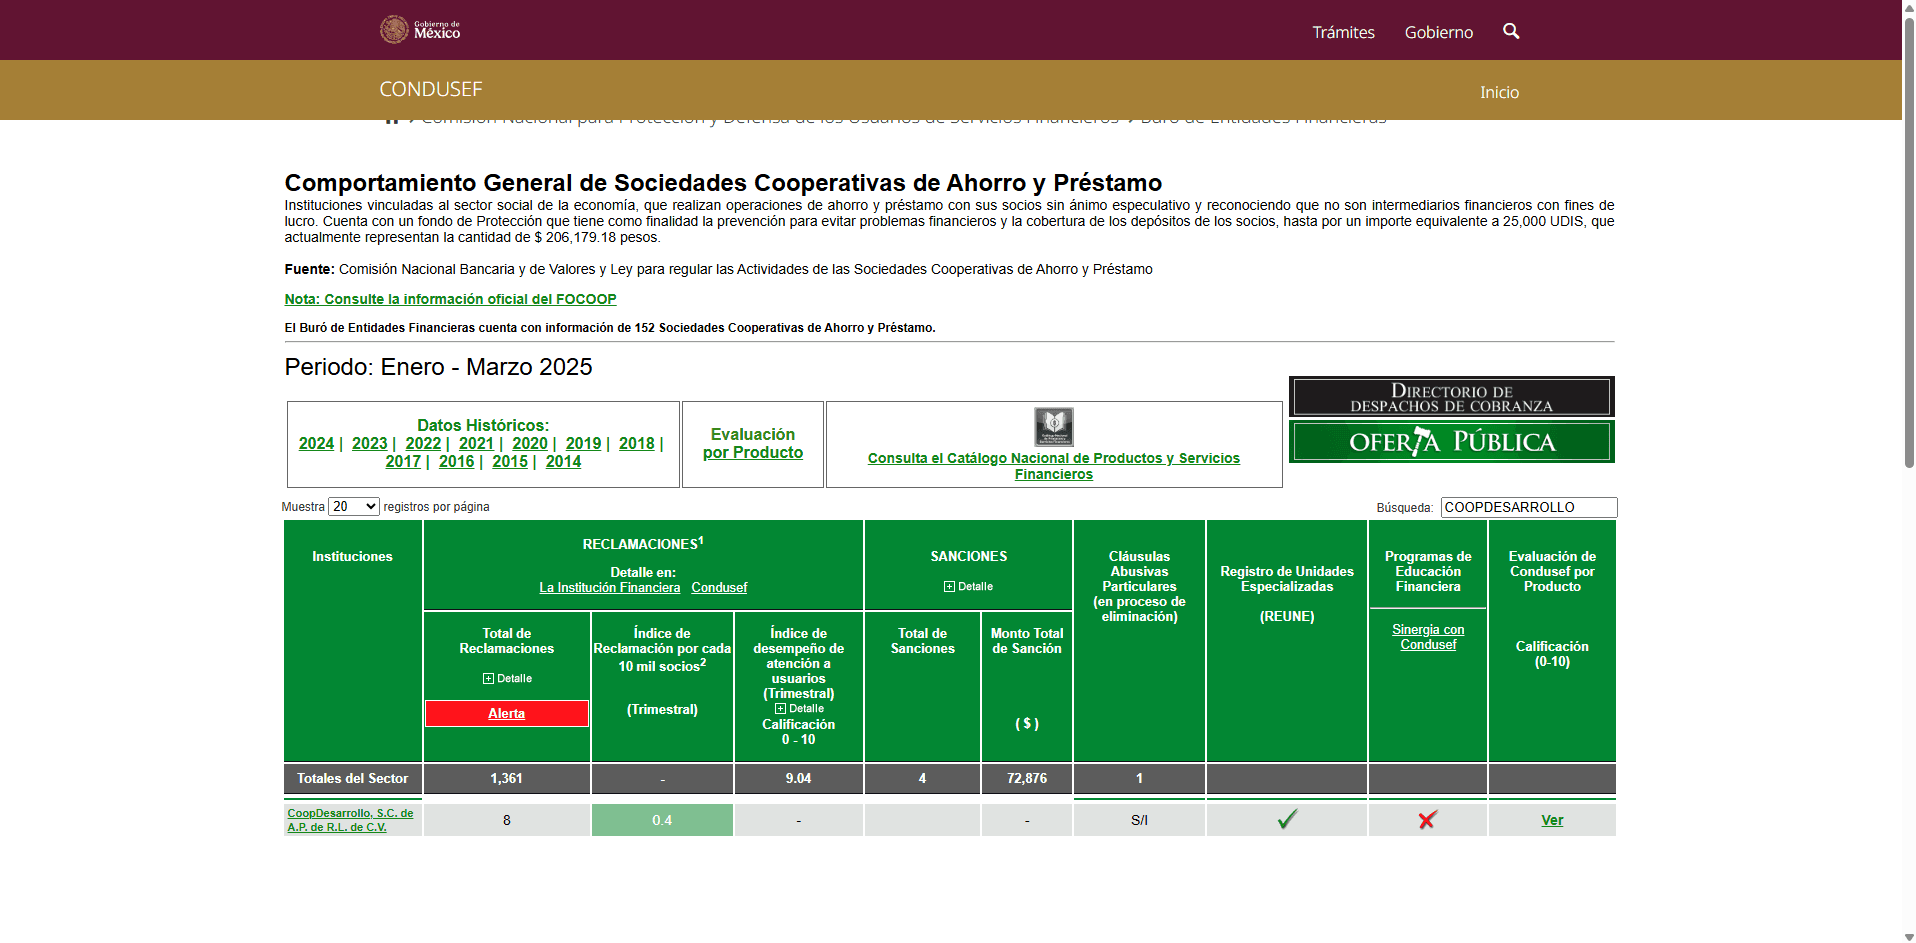Click the Gobierno de México logo
This screenshot has width=1916, height=943.
420,30
